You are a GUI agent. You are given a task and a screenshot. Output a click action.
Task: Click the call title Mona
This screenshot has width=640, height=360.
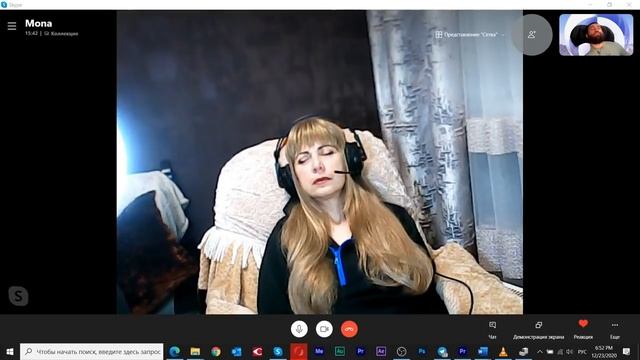(38, 23)
